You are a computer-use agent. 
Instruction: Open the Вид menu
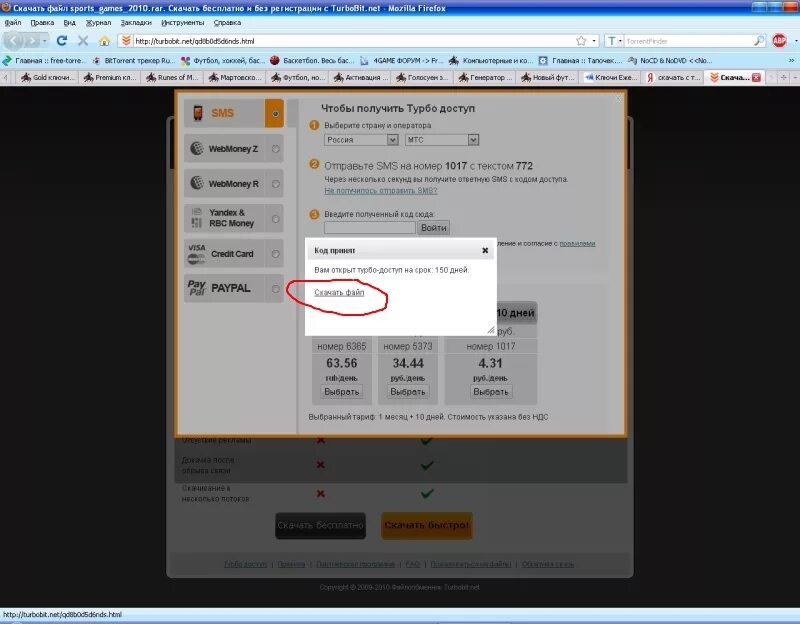point(69,22)
